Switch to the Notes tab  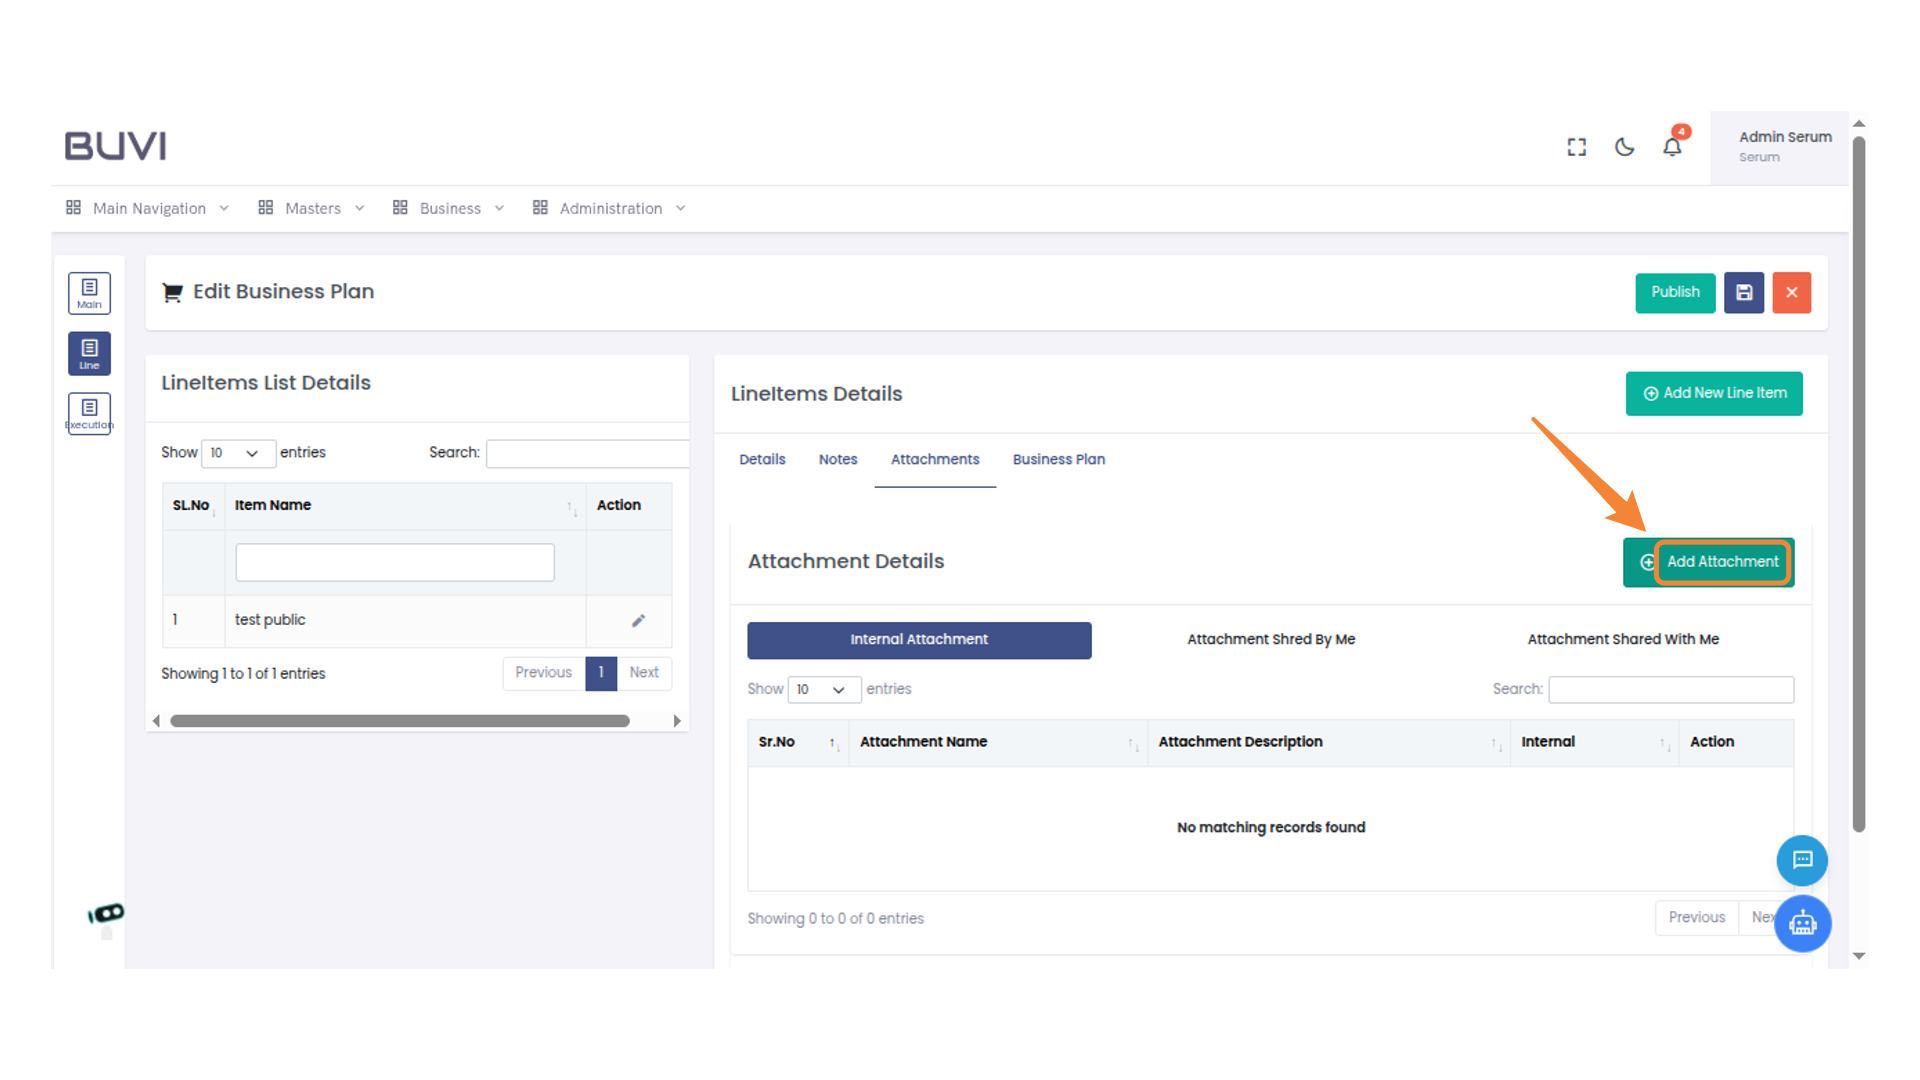[x=837, y=459]
